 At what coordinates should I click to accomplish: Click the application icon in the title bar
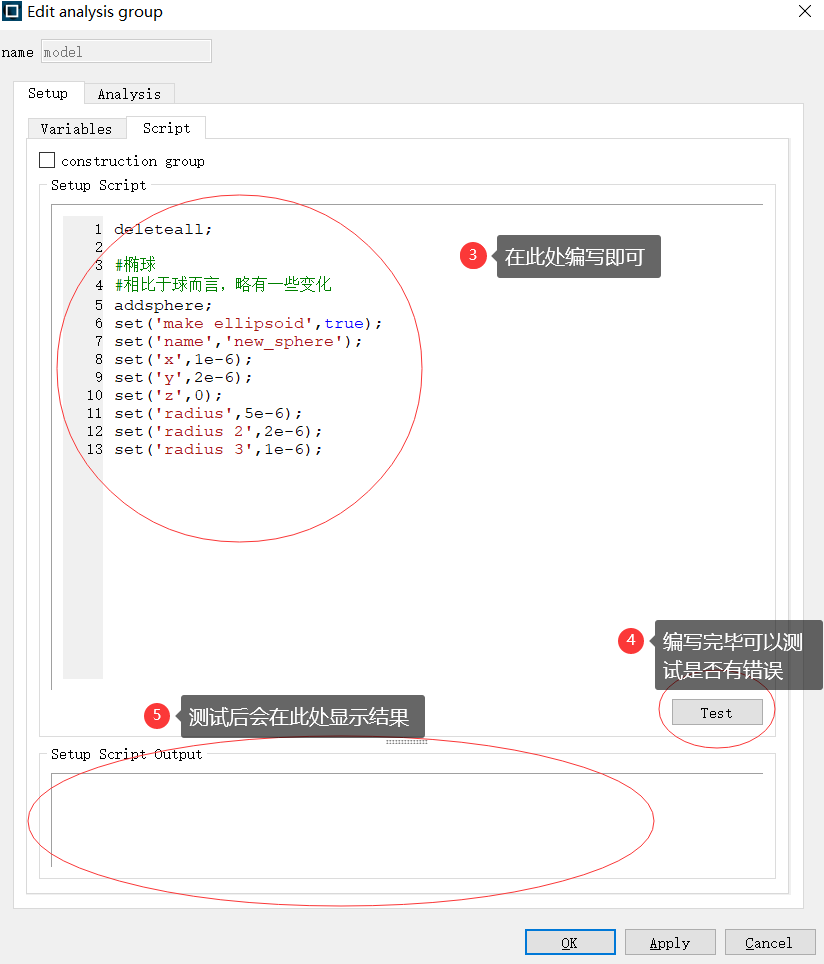click(12, 12)
